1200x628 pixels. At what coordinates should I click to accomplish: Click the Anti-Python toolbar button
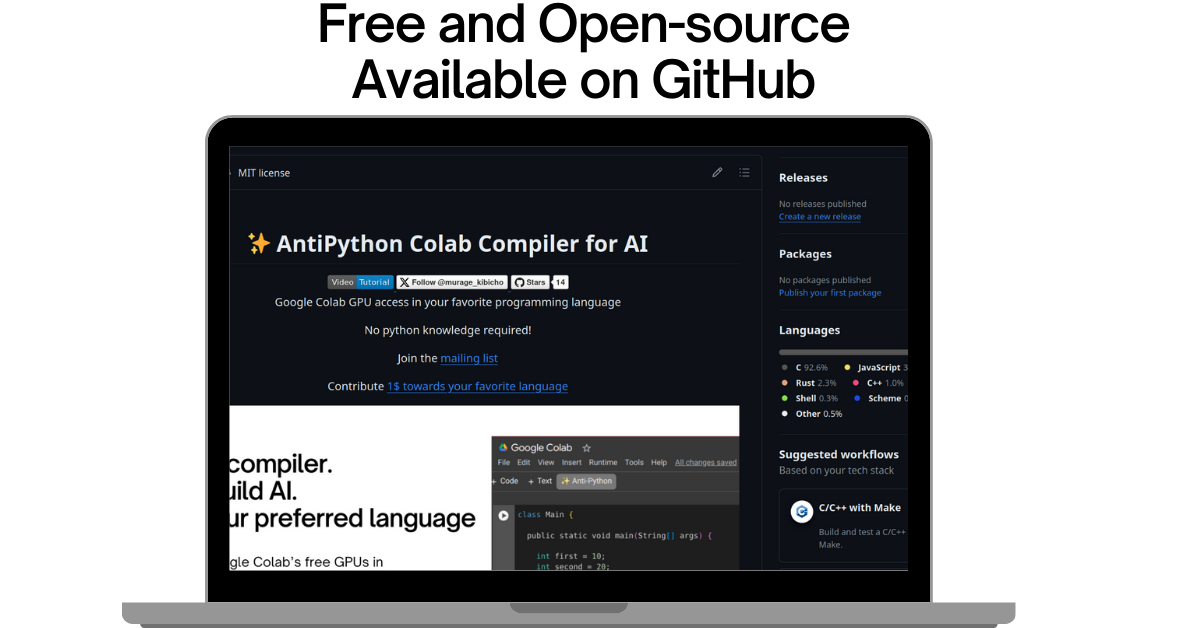[587, 481]
